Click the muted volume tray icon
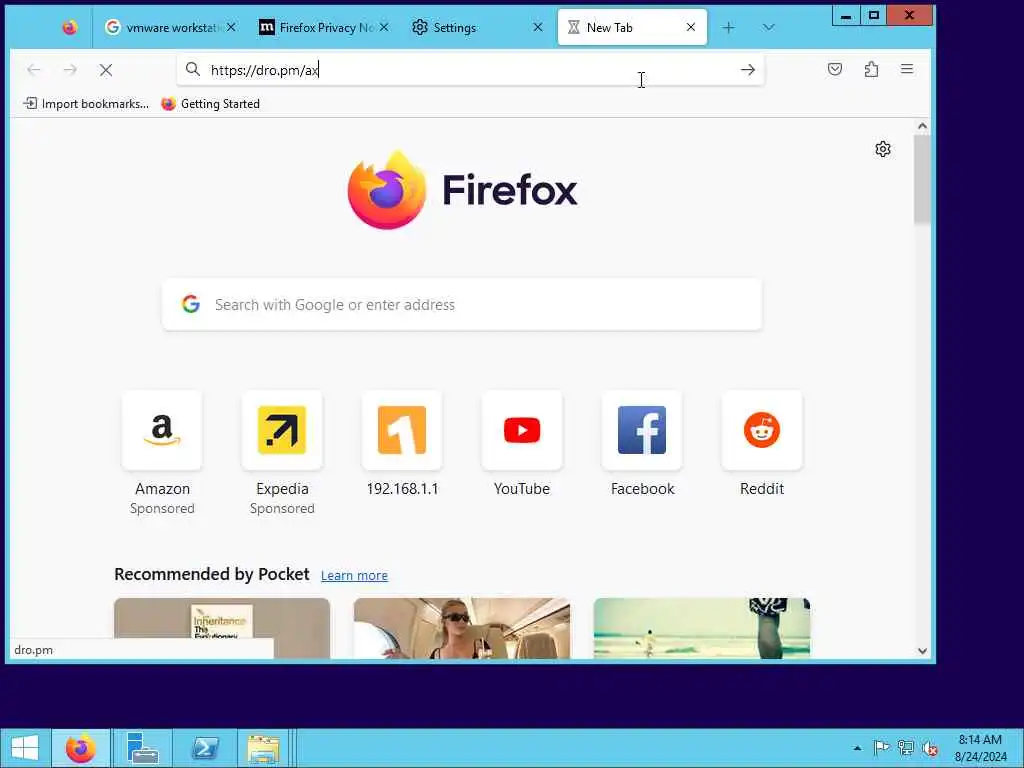 pyautogui.click(x=929, y=748)
